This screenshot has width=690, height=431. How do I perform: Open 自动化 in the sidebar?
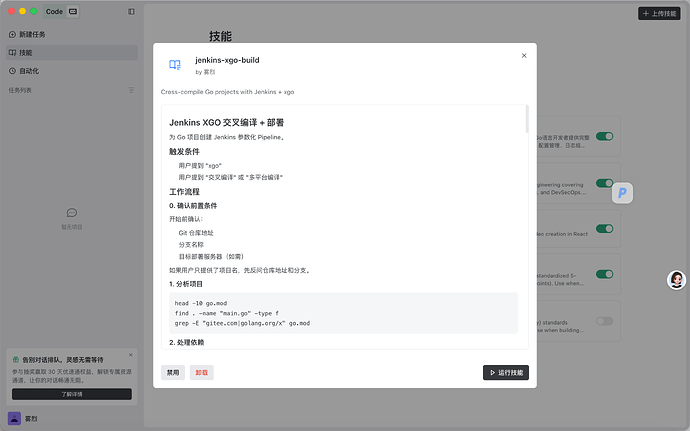coord(72,71)
